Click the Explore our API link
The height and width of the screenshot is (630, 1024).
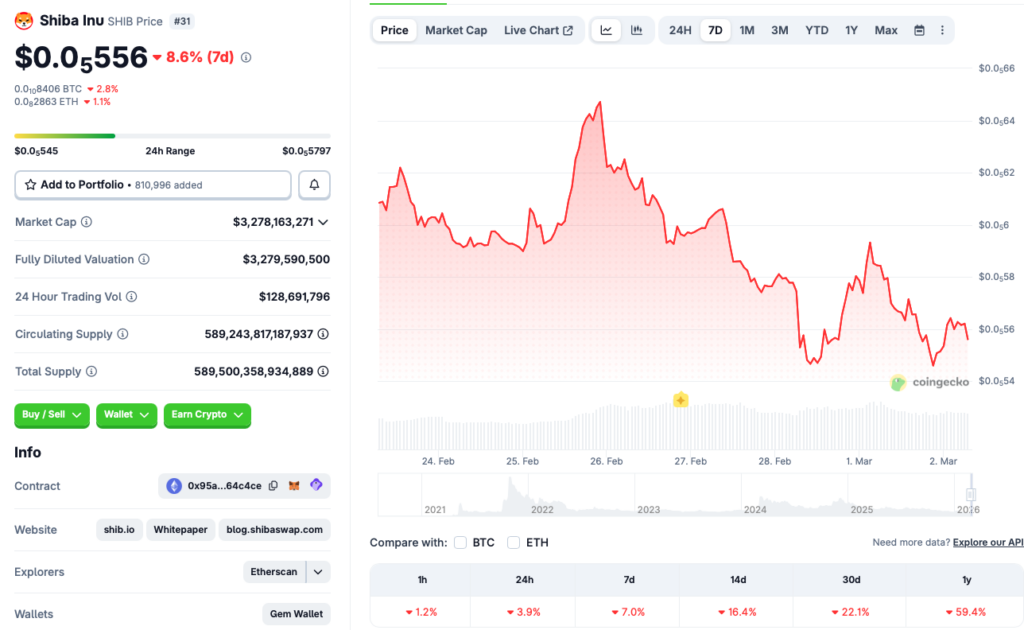click(x=987, y=541)
